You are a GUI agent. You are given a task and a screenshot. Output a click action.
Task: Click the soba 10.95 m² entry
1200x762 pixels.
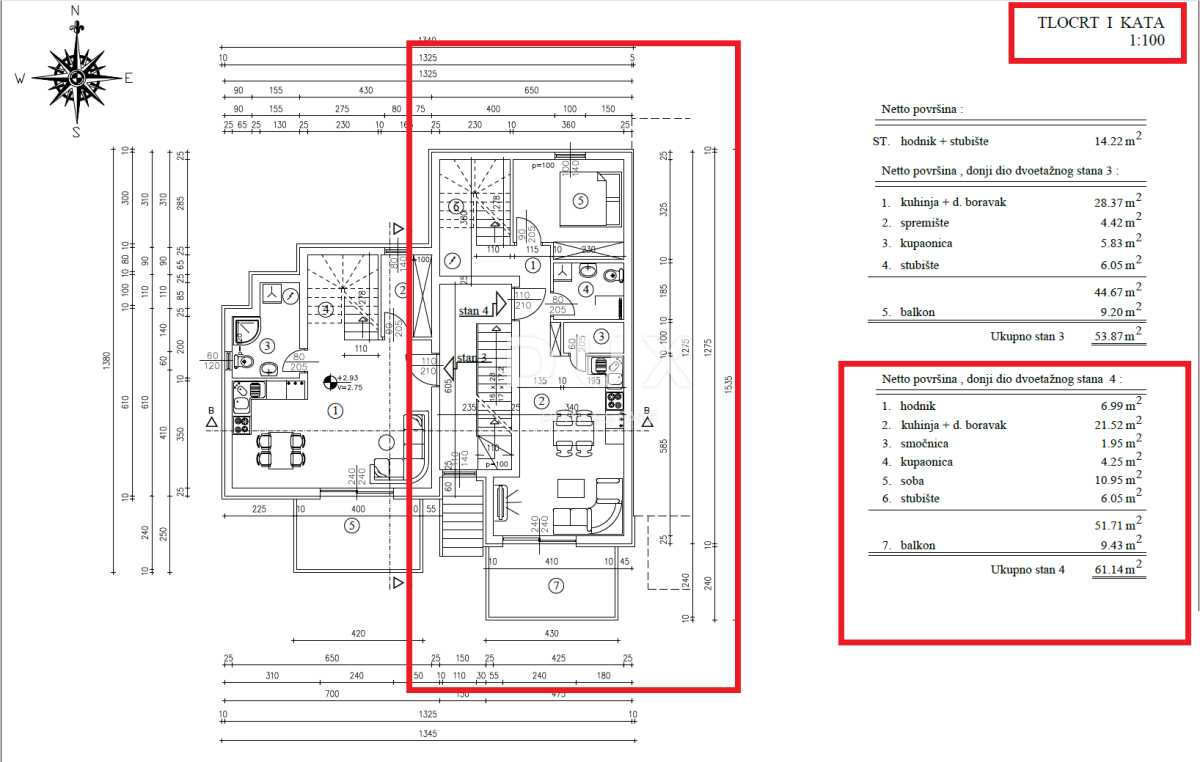(1010, 480)
